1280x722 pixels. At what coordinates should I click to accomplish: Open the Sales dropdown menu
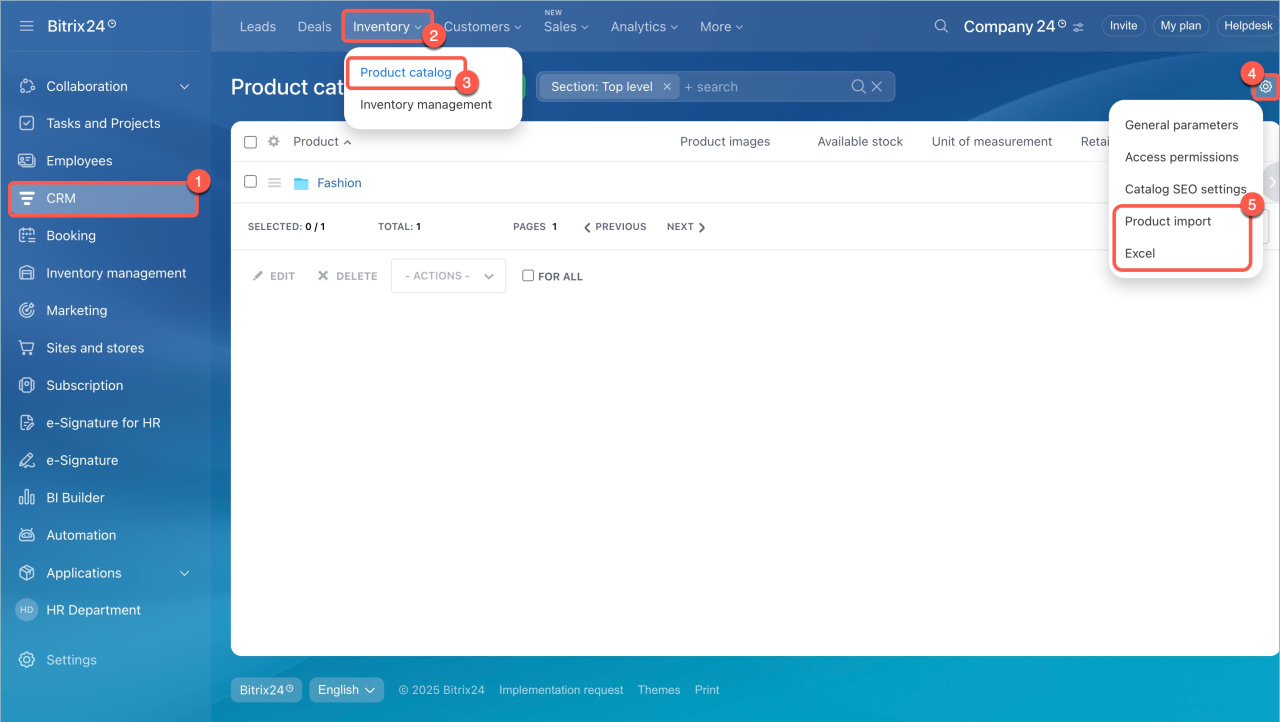(x=566, y=27)
